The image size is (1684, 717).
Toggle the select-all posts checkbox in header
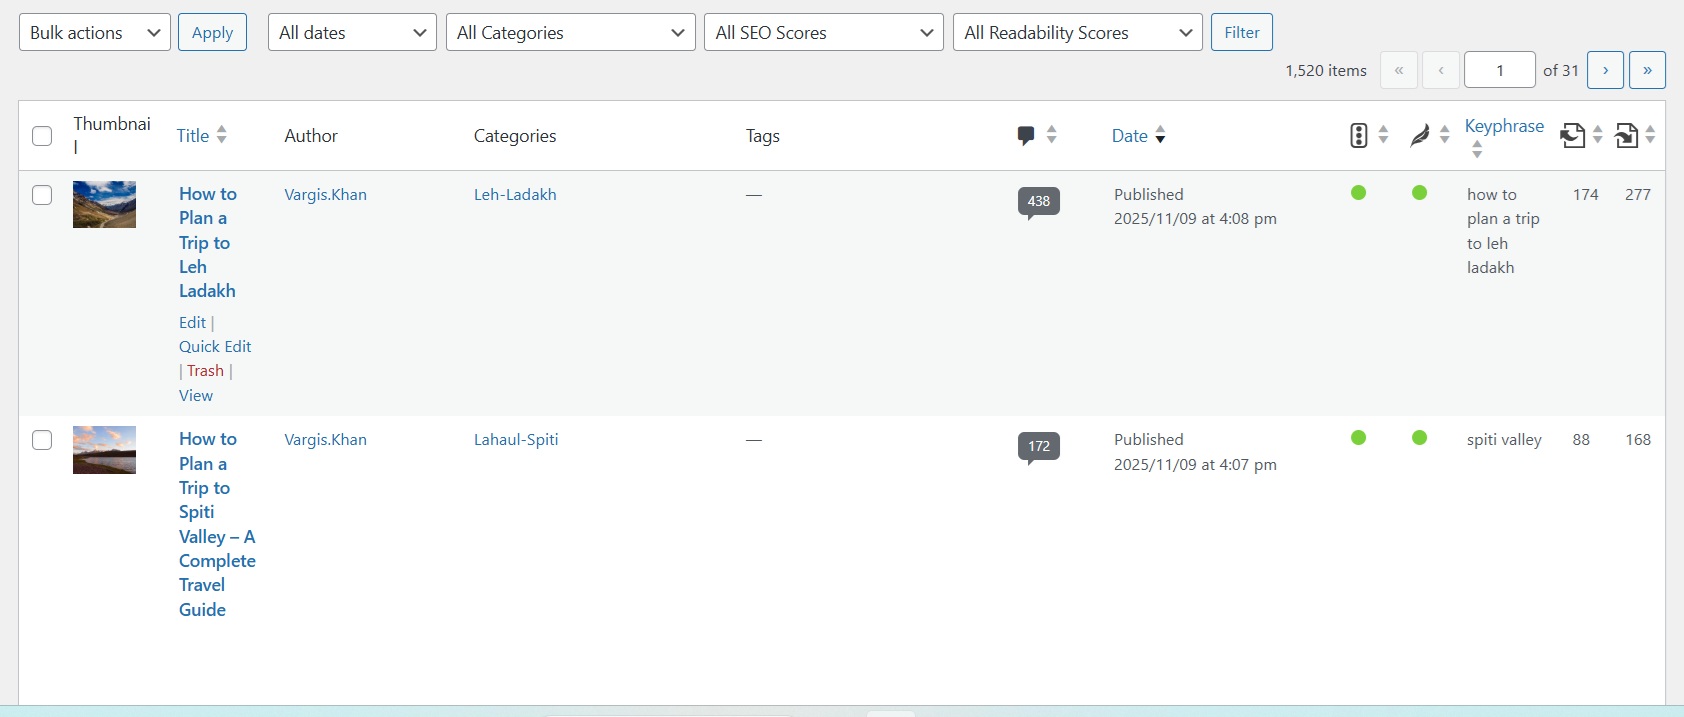(42, 136)
